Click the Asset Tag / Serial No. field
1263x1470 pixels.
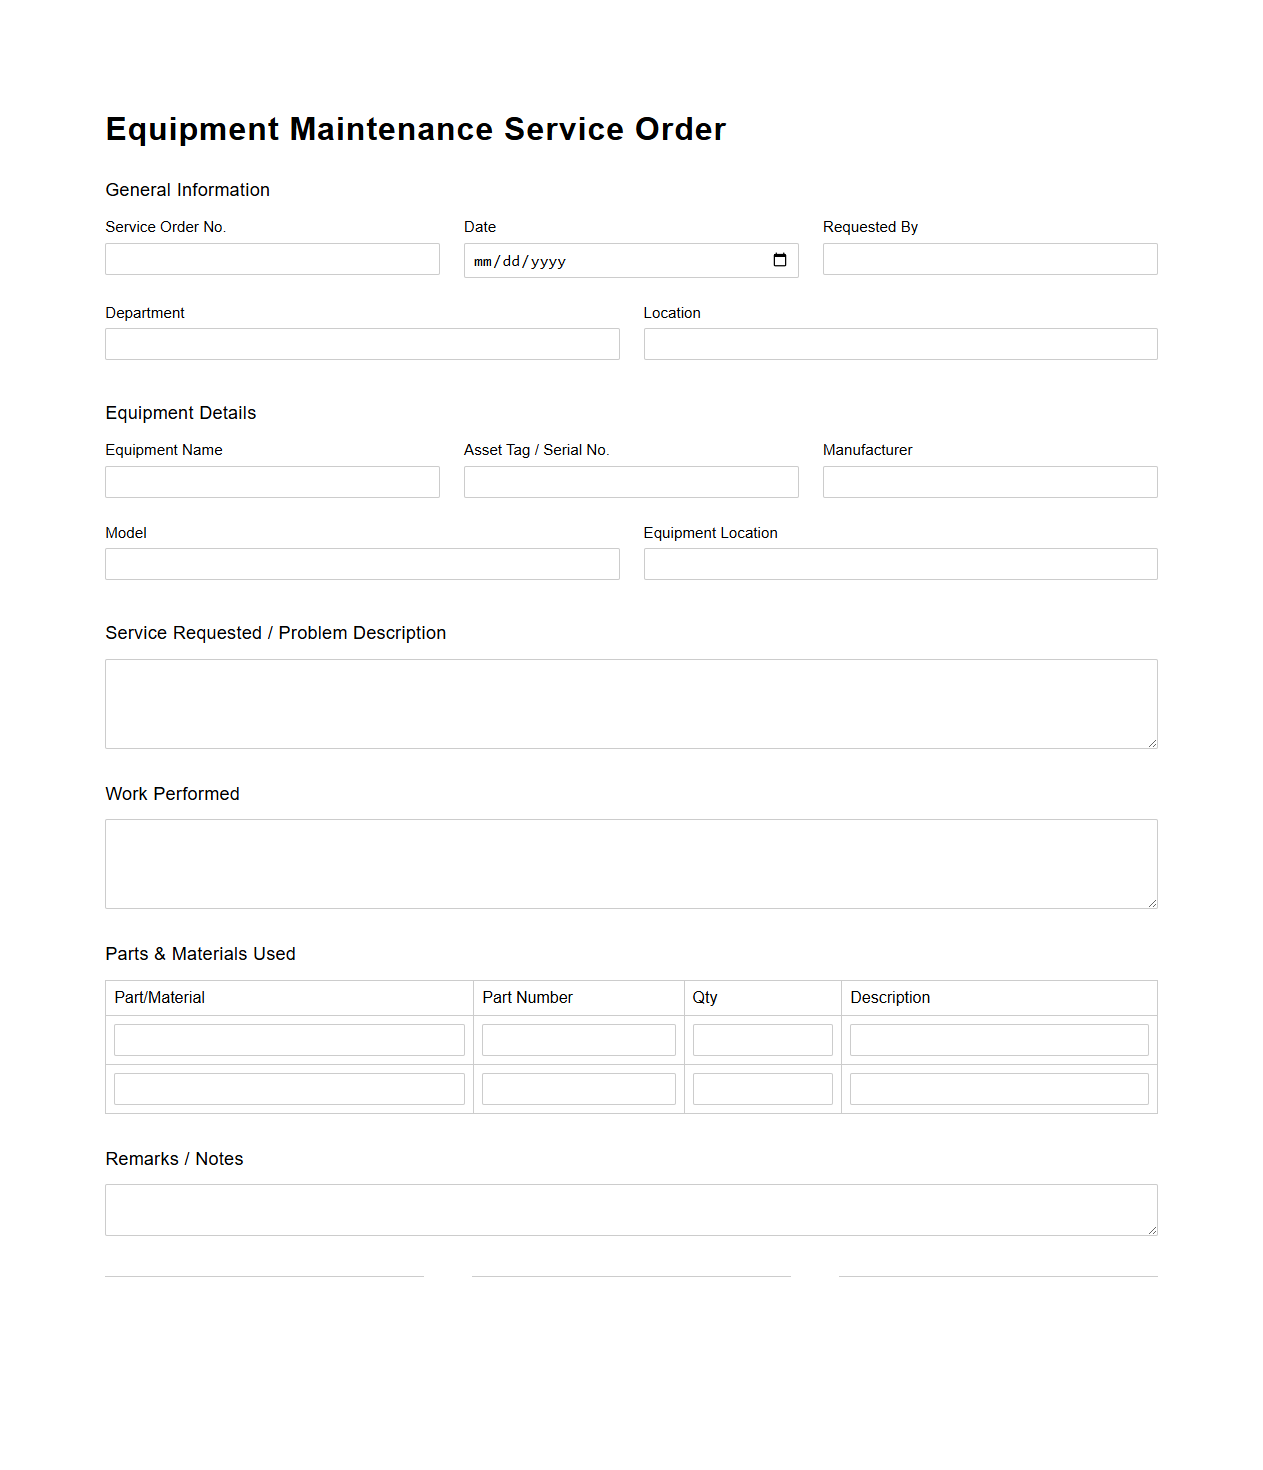click(x=631, y=481)
